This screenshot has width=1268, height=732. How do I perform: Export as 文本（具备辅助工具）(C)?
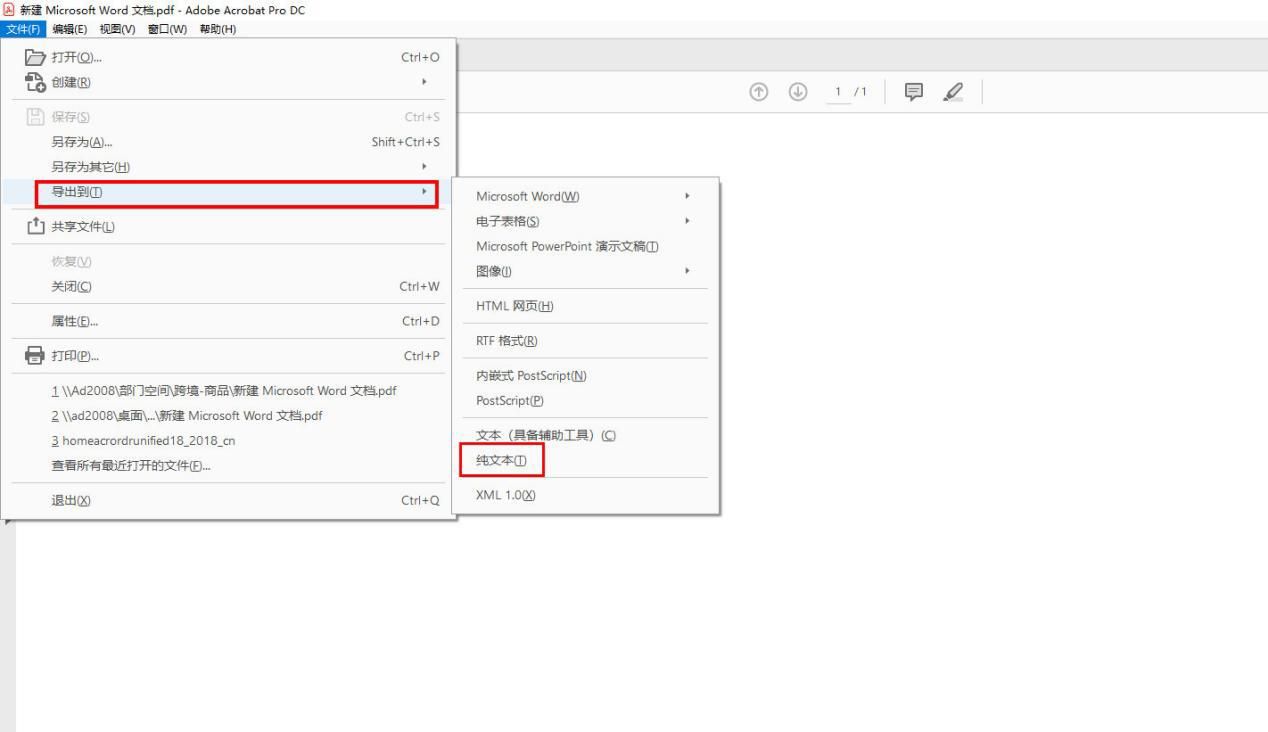[586, 435]
